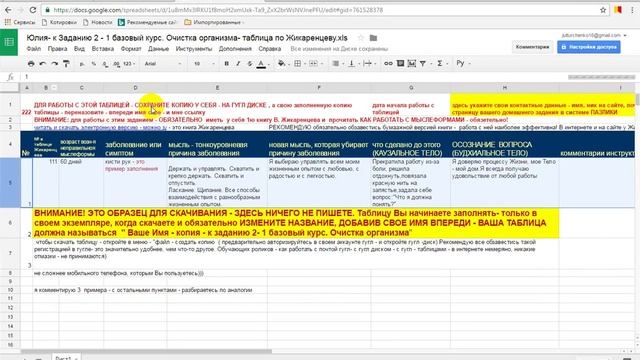Open the merge cells dropdown
Image resolution: width=640 pixels, height=360 pixels.
(x=315, y=64)
